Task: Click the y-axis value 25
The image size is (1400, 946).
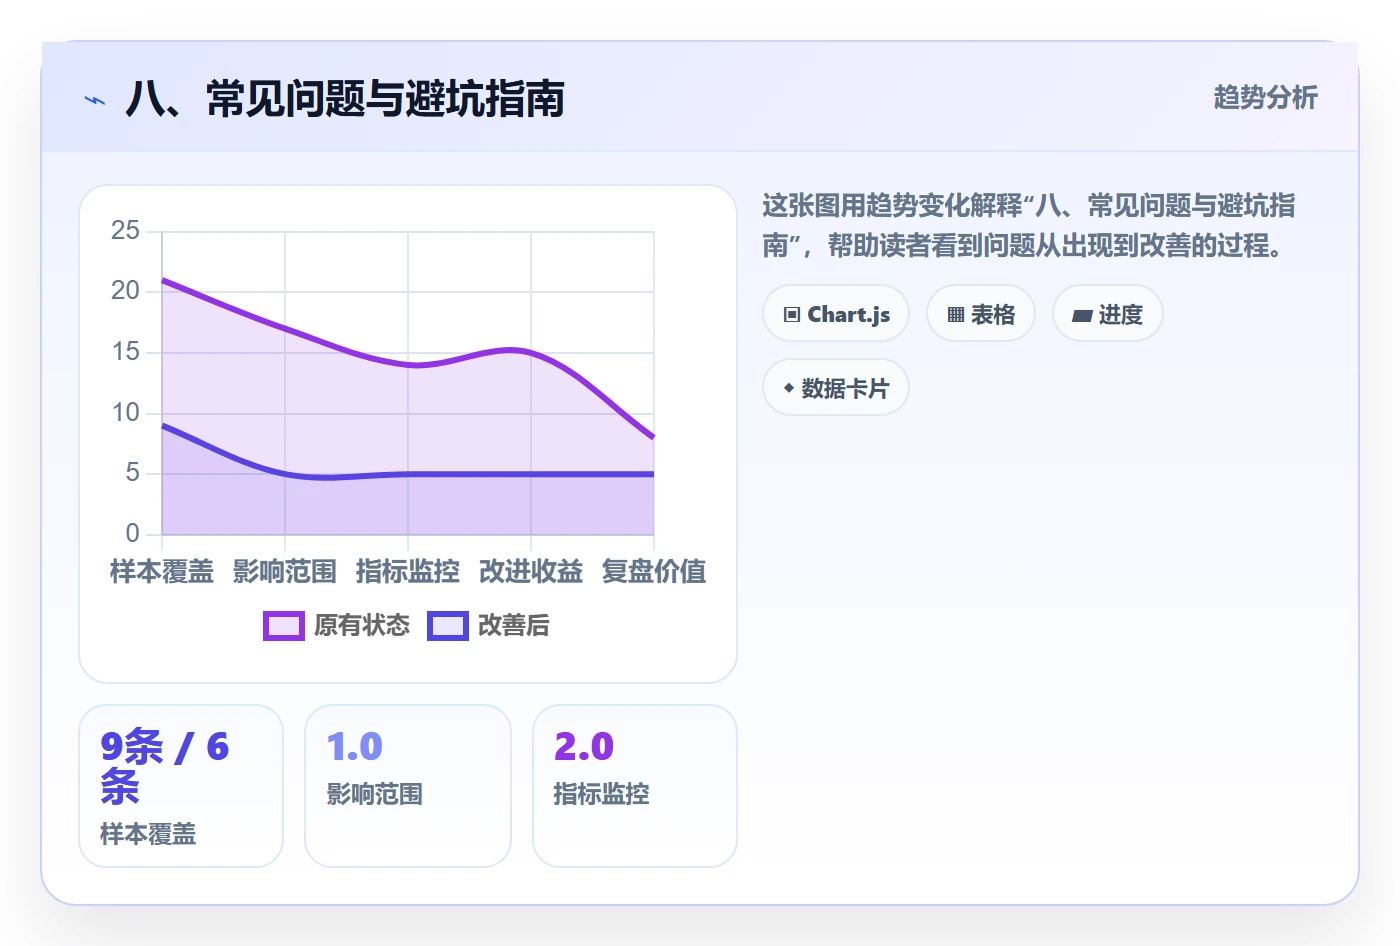Action: click(125, 231)
